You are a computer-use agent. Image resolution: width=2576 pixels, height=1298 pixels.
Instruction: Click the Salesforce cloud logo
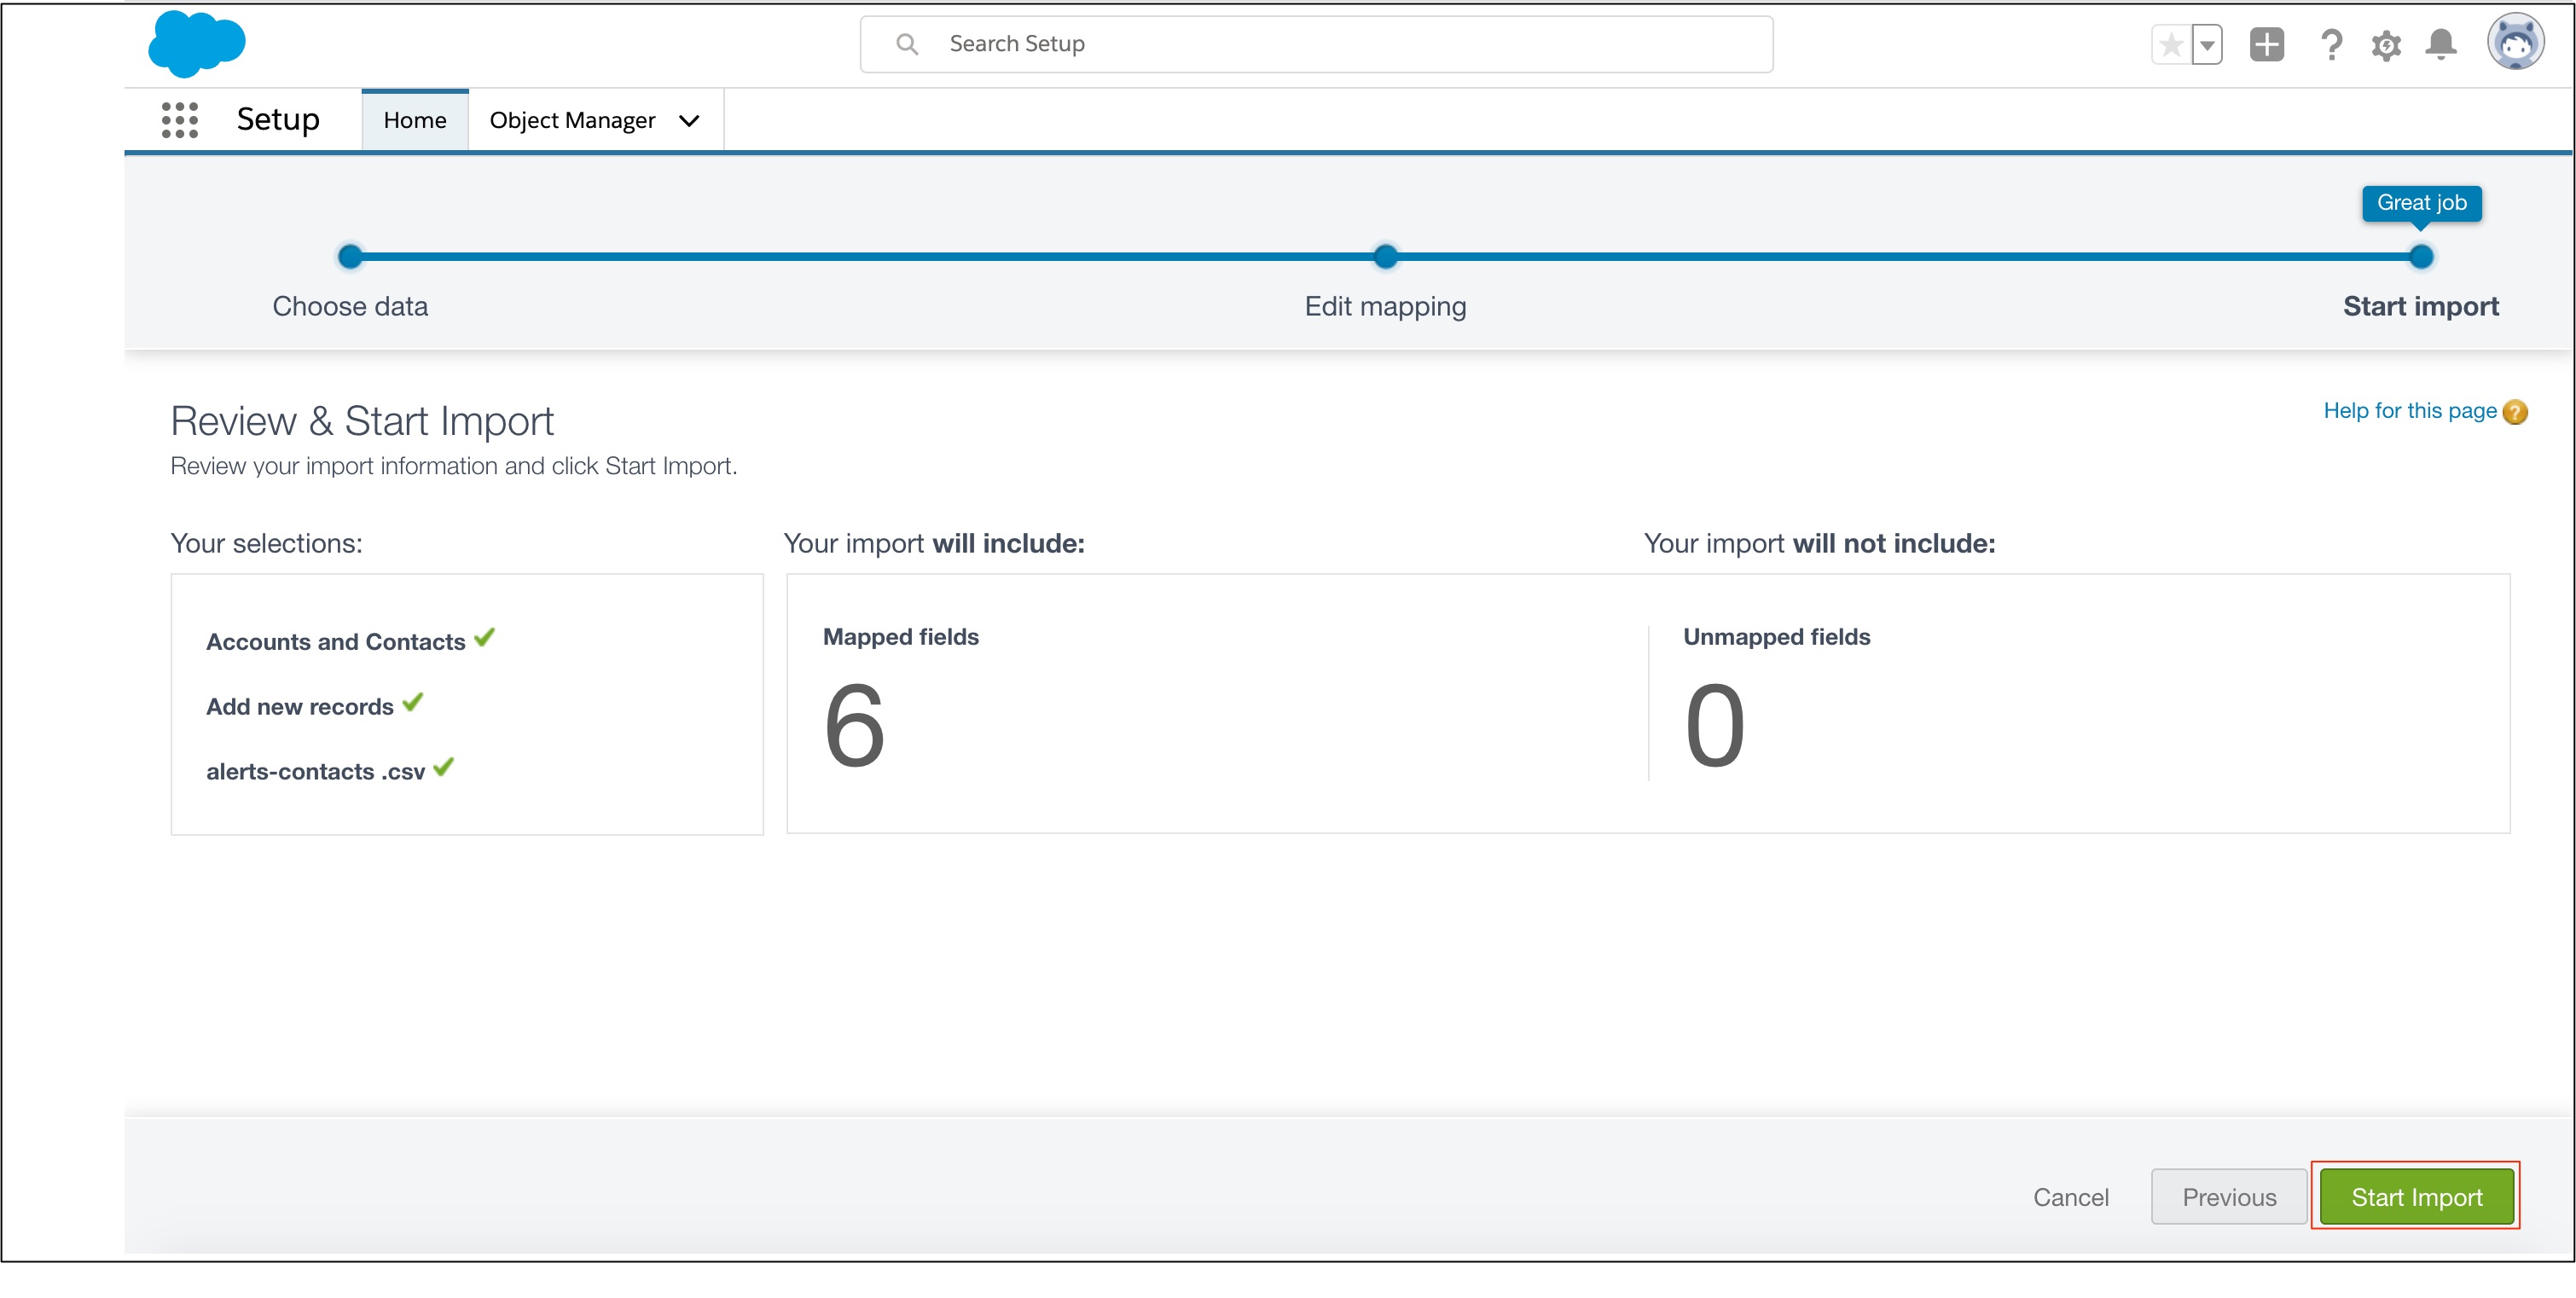[x=196, y=44]
